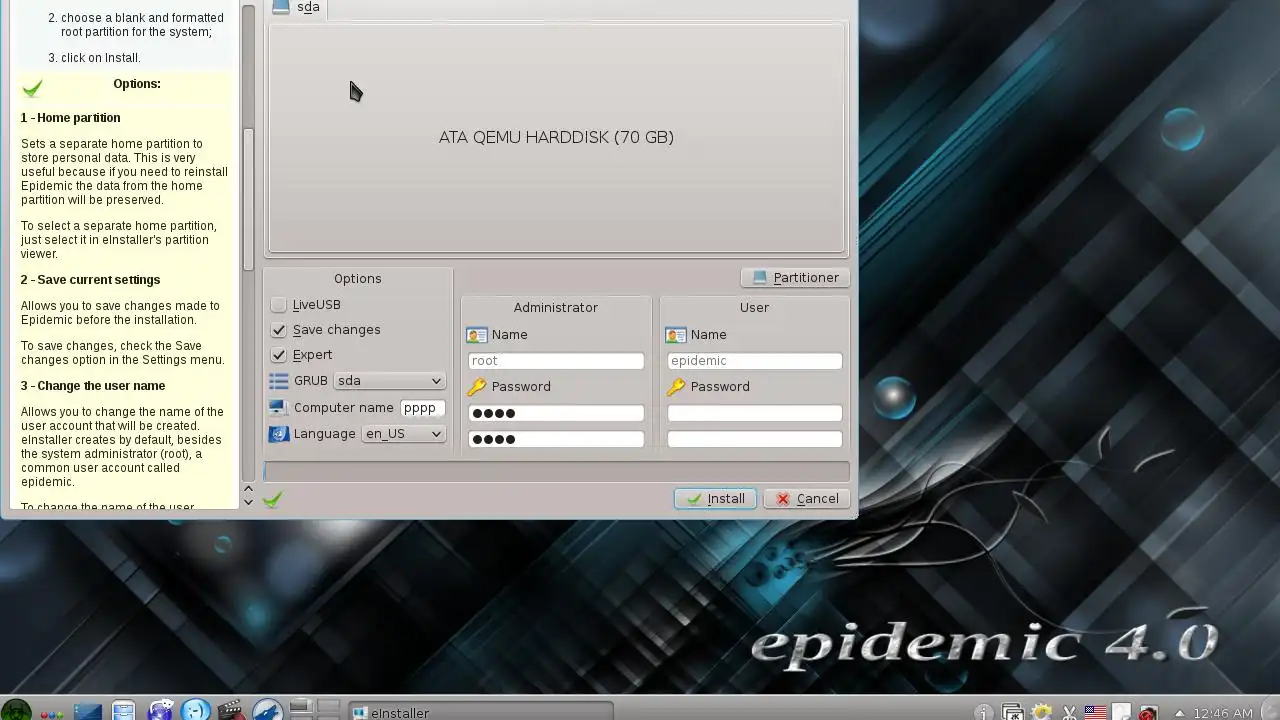Click the Cancel button
Image resolution: width=1280 pixels, height=720 pixels.
(x=807, y=498)
